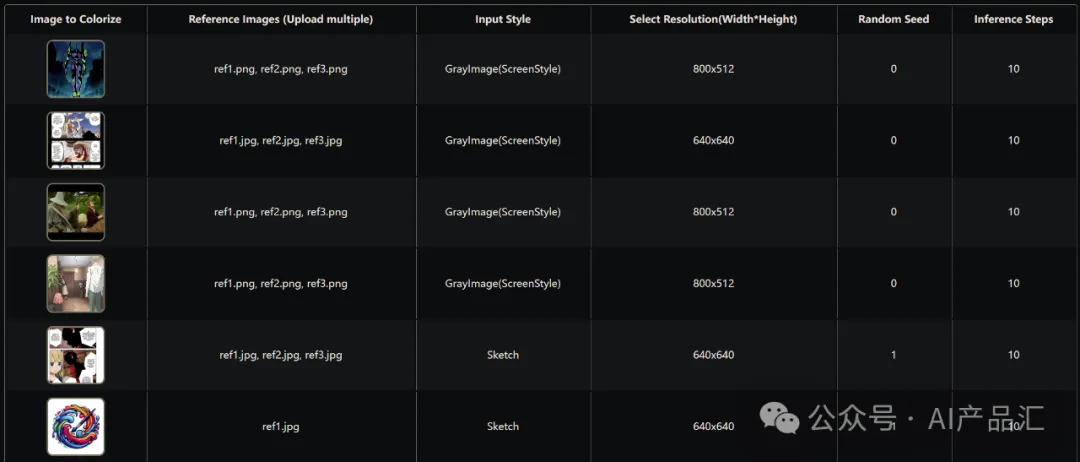This screenshot has height=462, width=1080.
Task: Open the second row manga page thumbnail
Action: [76, 140]
